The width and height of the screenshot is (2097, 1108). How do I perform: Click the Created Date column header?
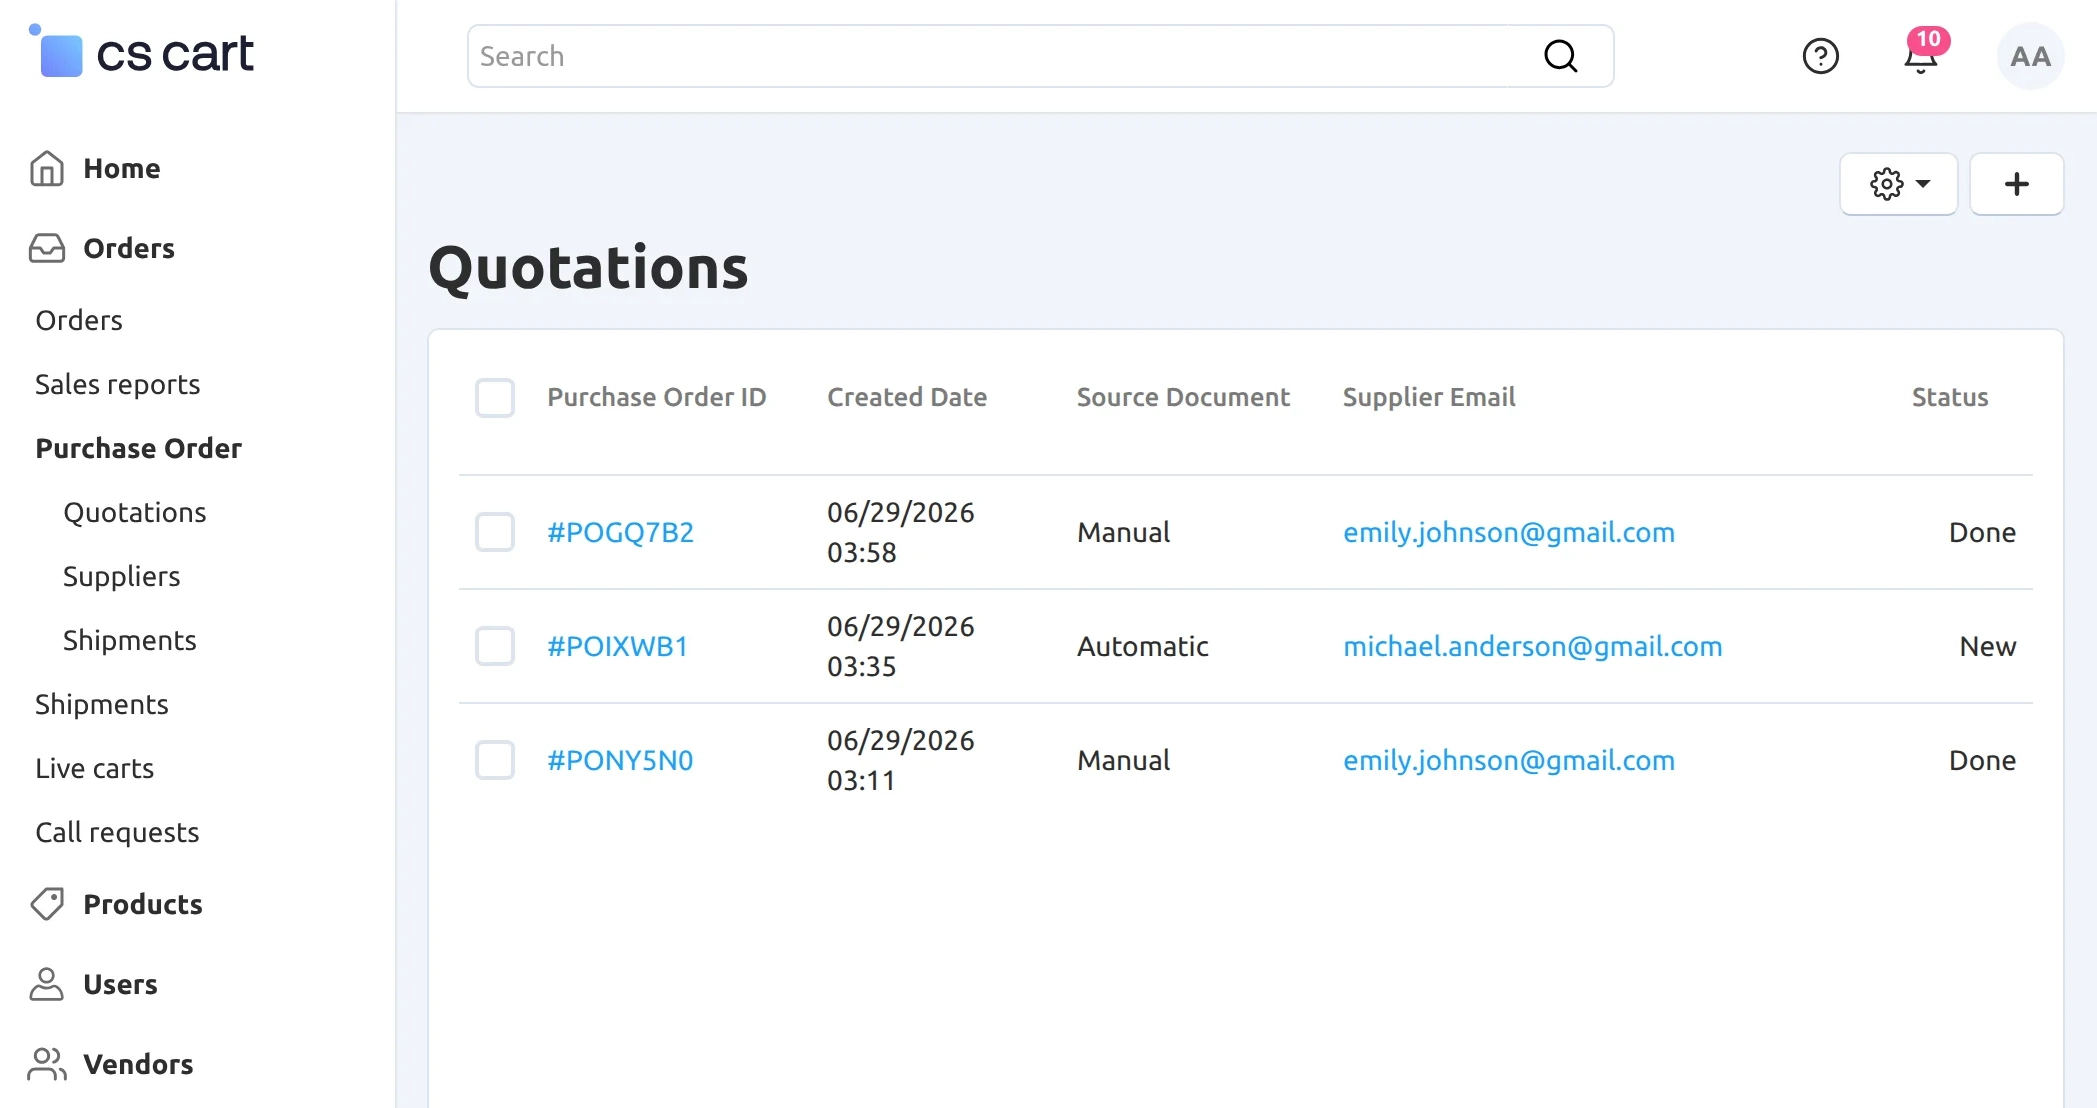click(x=907, y=397)
